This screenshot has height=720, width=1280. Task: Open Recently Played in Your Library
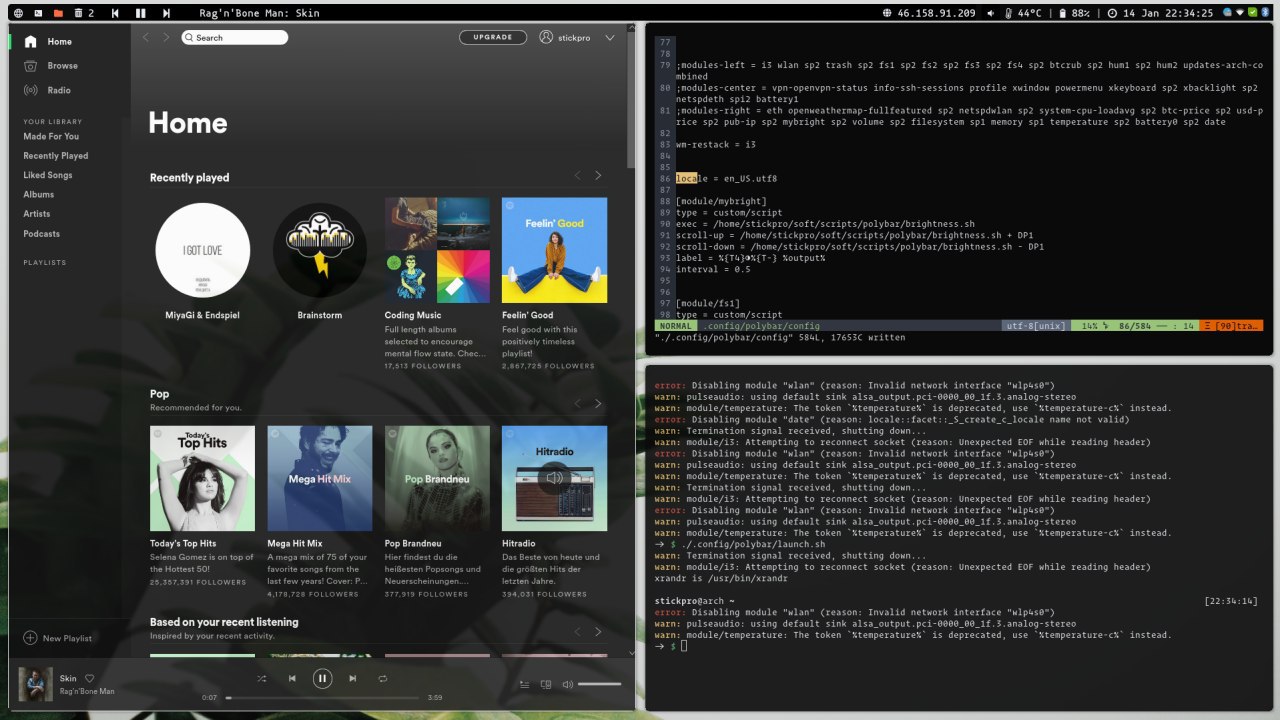[56, 156]
